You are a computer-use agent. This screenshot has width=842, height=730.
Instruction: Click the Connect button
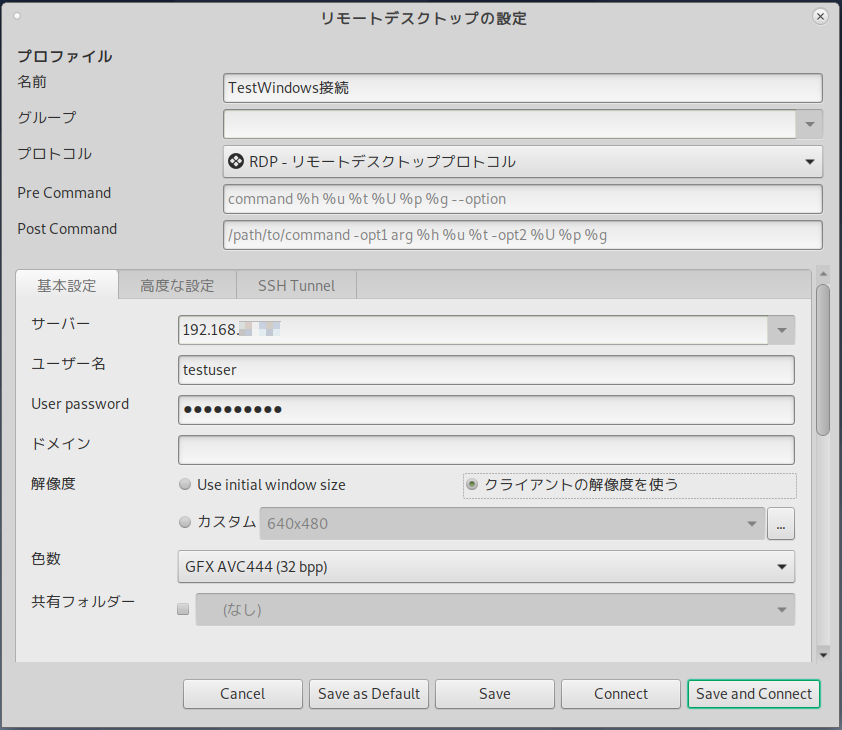click(x=621, y=694)
